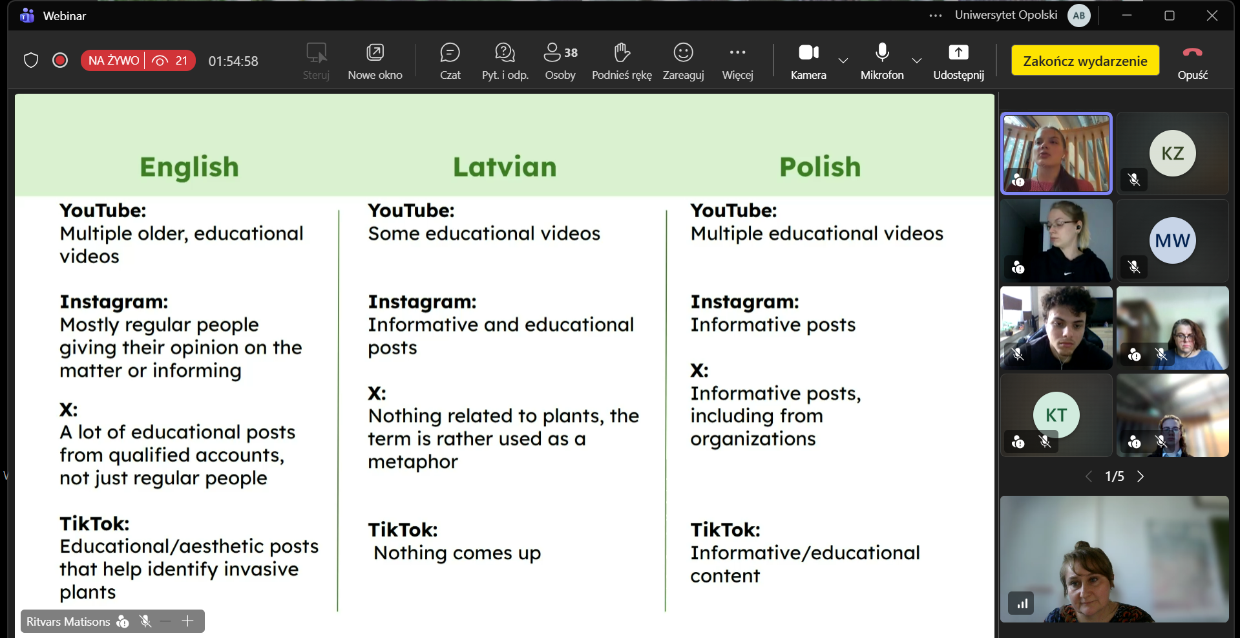Toggle the Kamera camera on or off
The width and height of the screenshot is (1240, 638).
coord(808,61)
